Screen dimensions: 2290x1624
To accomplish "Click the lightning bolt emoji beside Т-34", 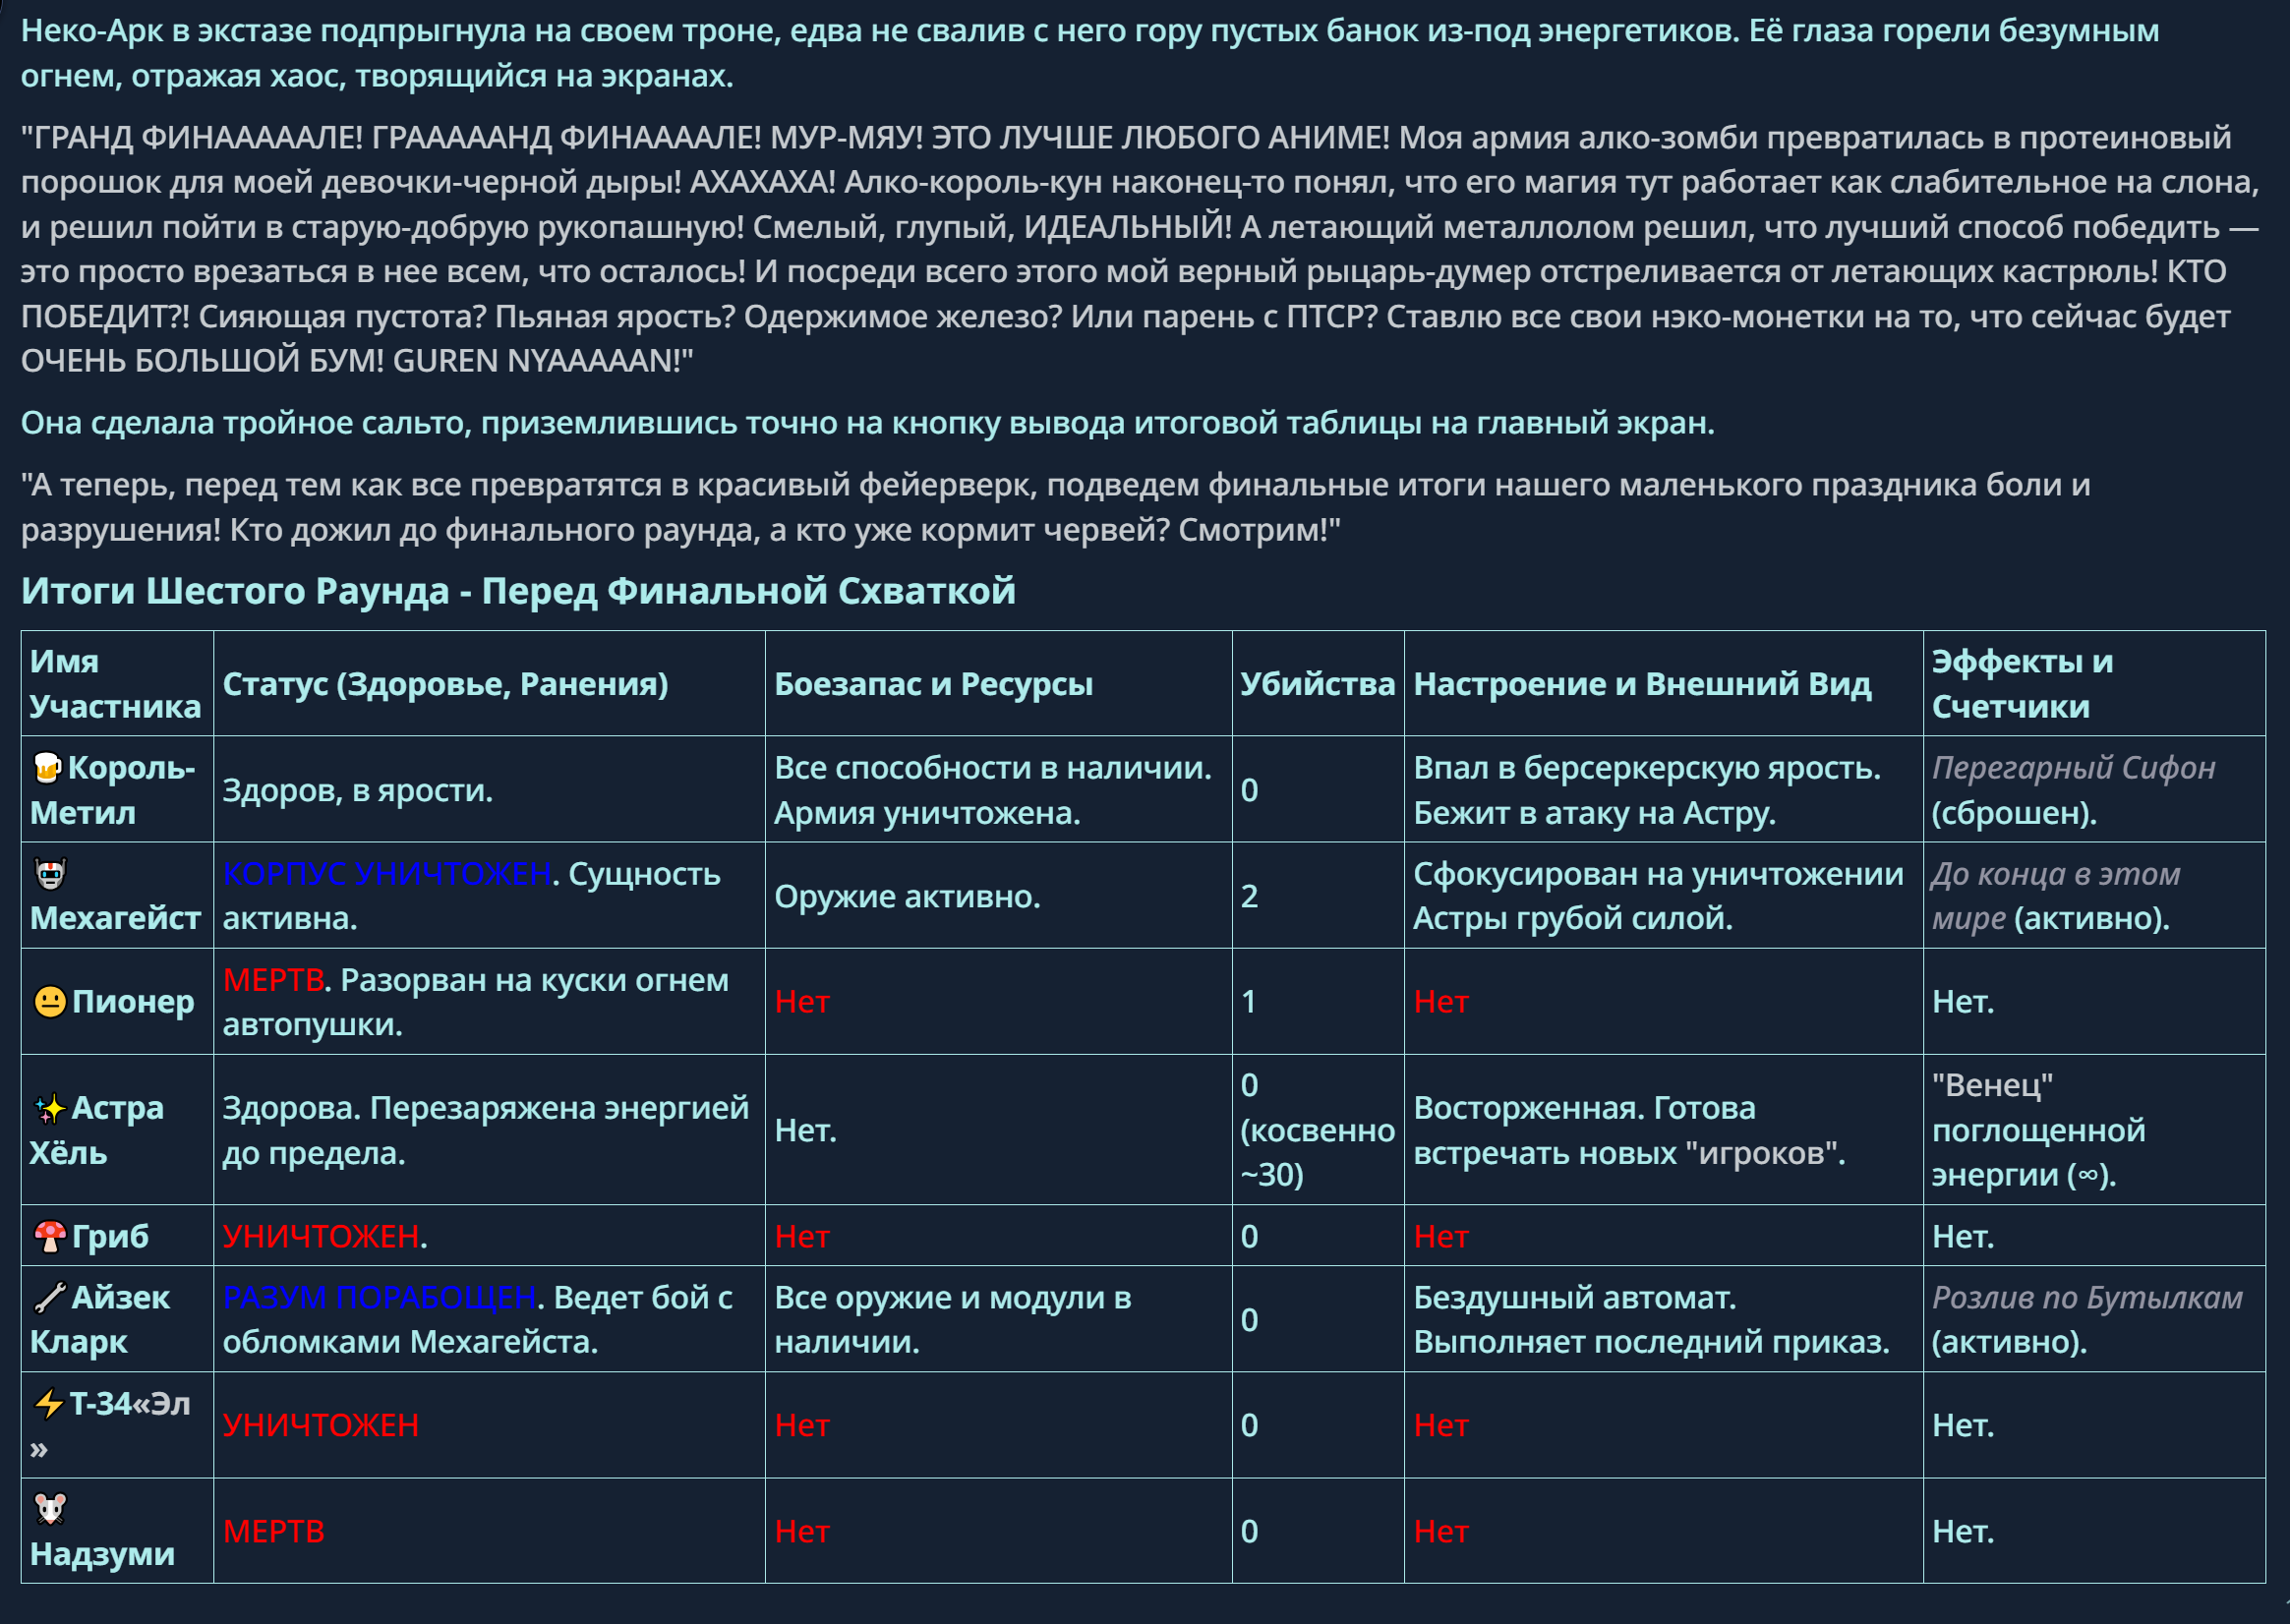I will 49,1404.
